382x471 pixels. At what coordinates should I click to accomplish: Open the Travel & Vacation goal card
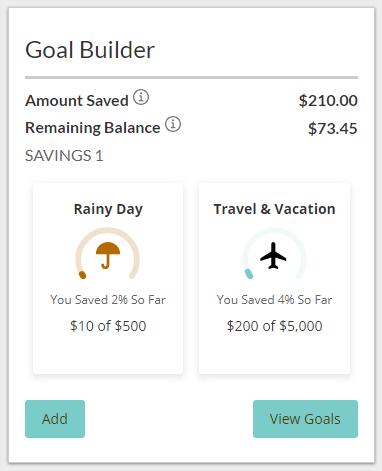pyautogui.click(x=274, y=278)
